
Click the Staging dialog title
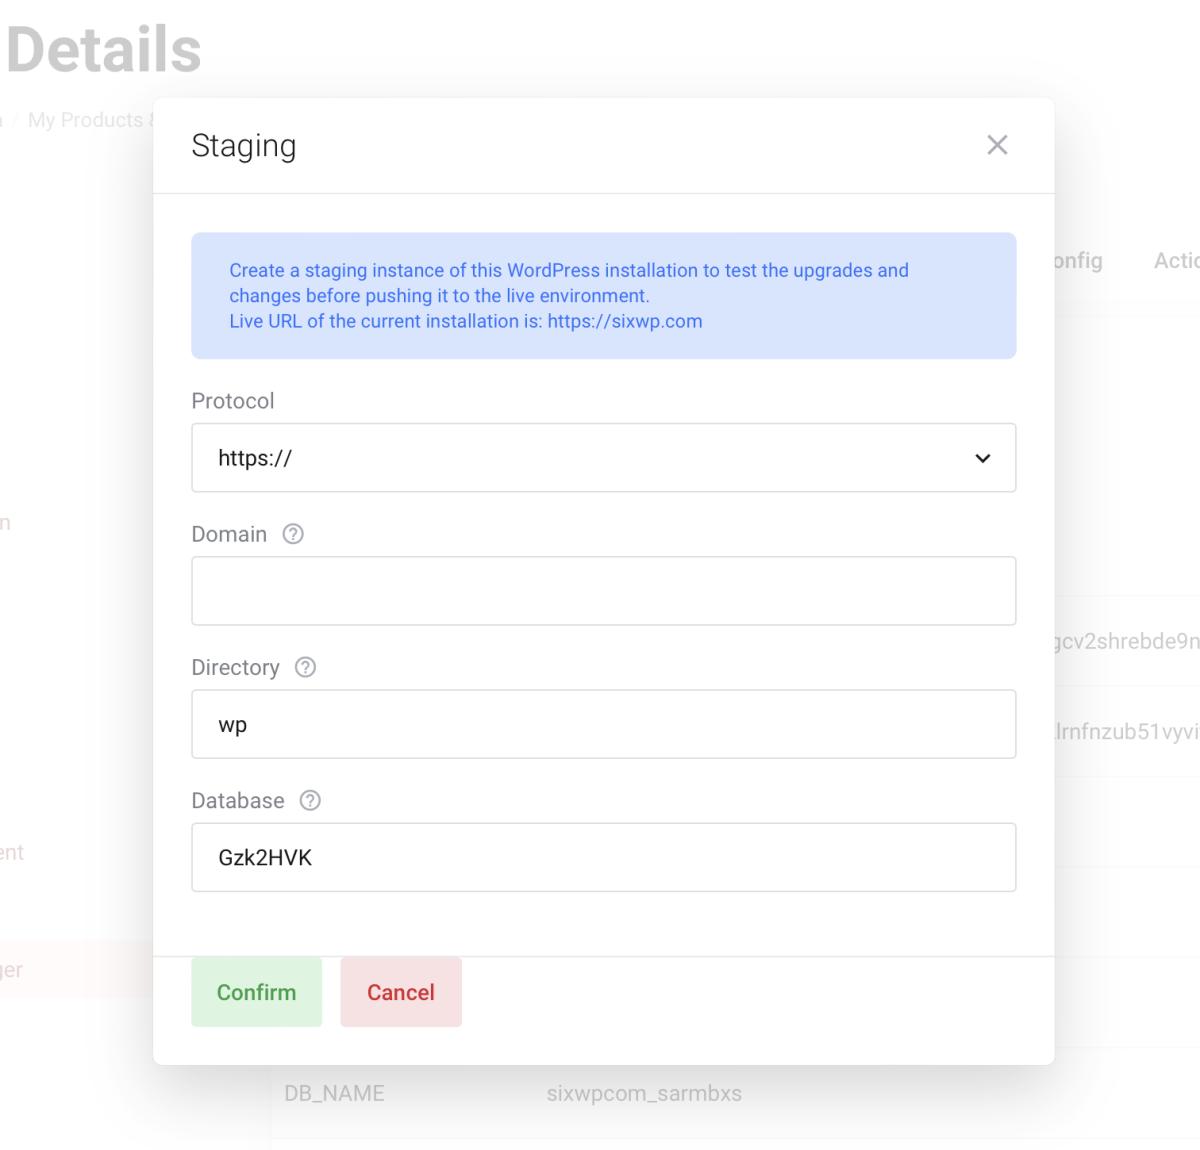(x=244, y=146)
